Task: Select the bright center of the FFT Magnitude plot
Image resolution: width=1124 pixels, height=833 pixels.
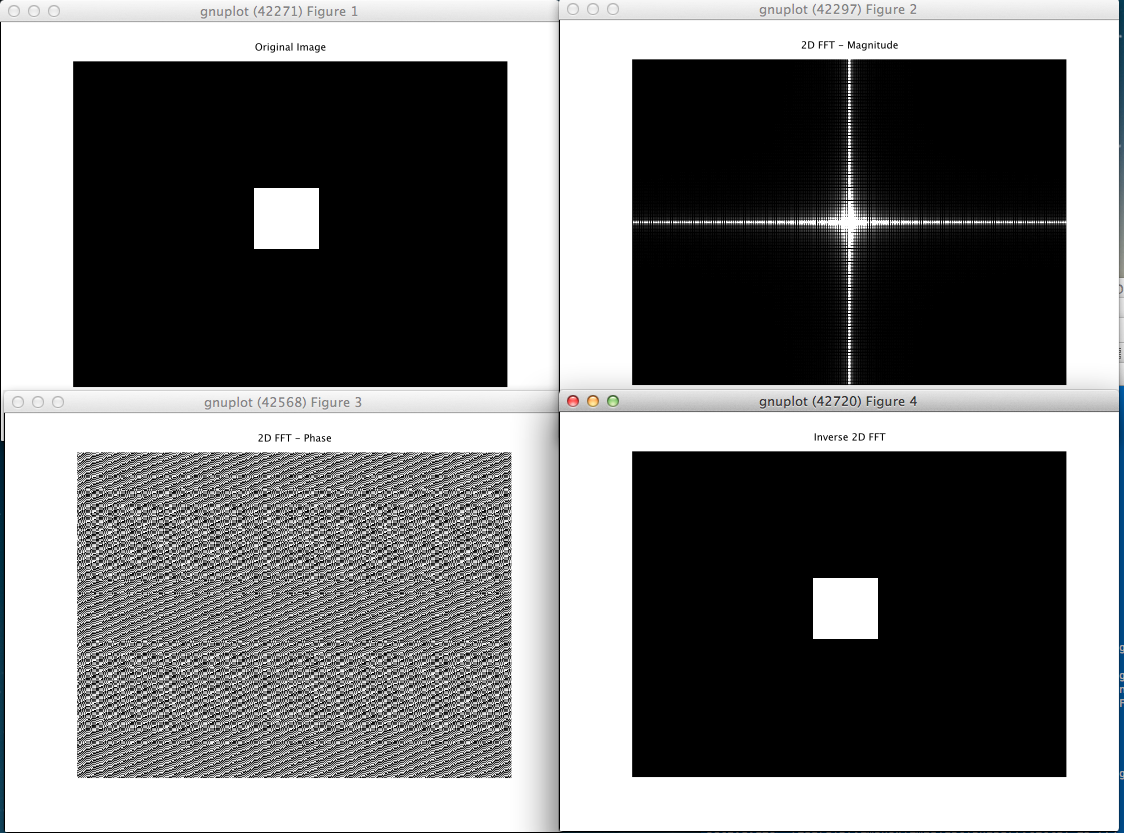Action: (849, 221)
